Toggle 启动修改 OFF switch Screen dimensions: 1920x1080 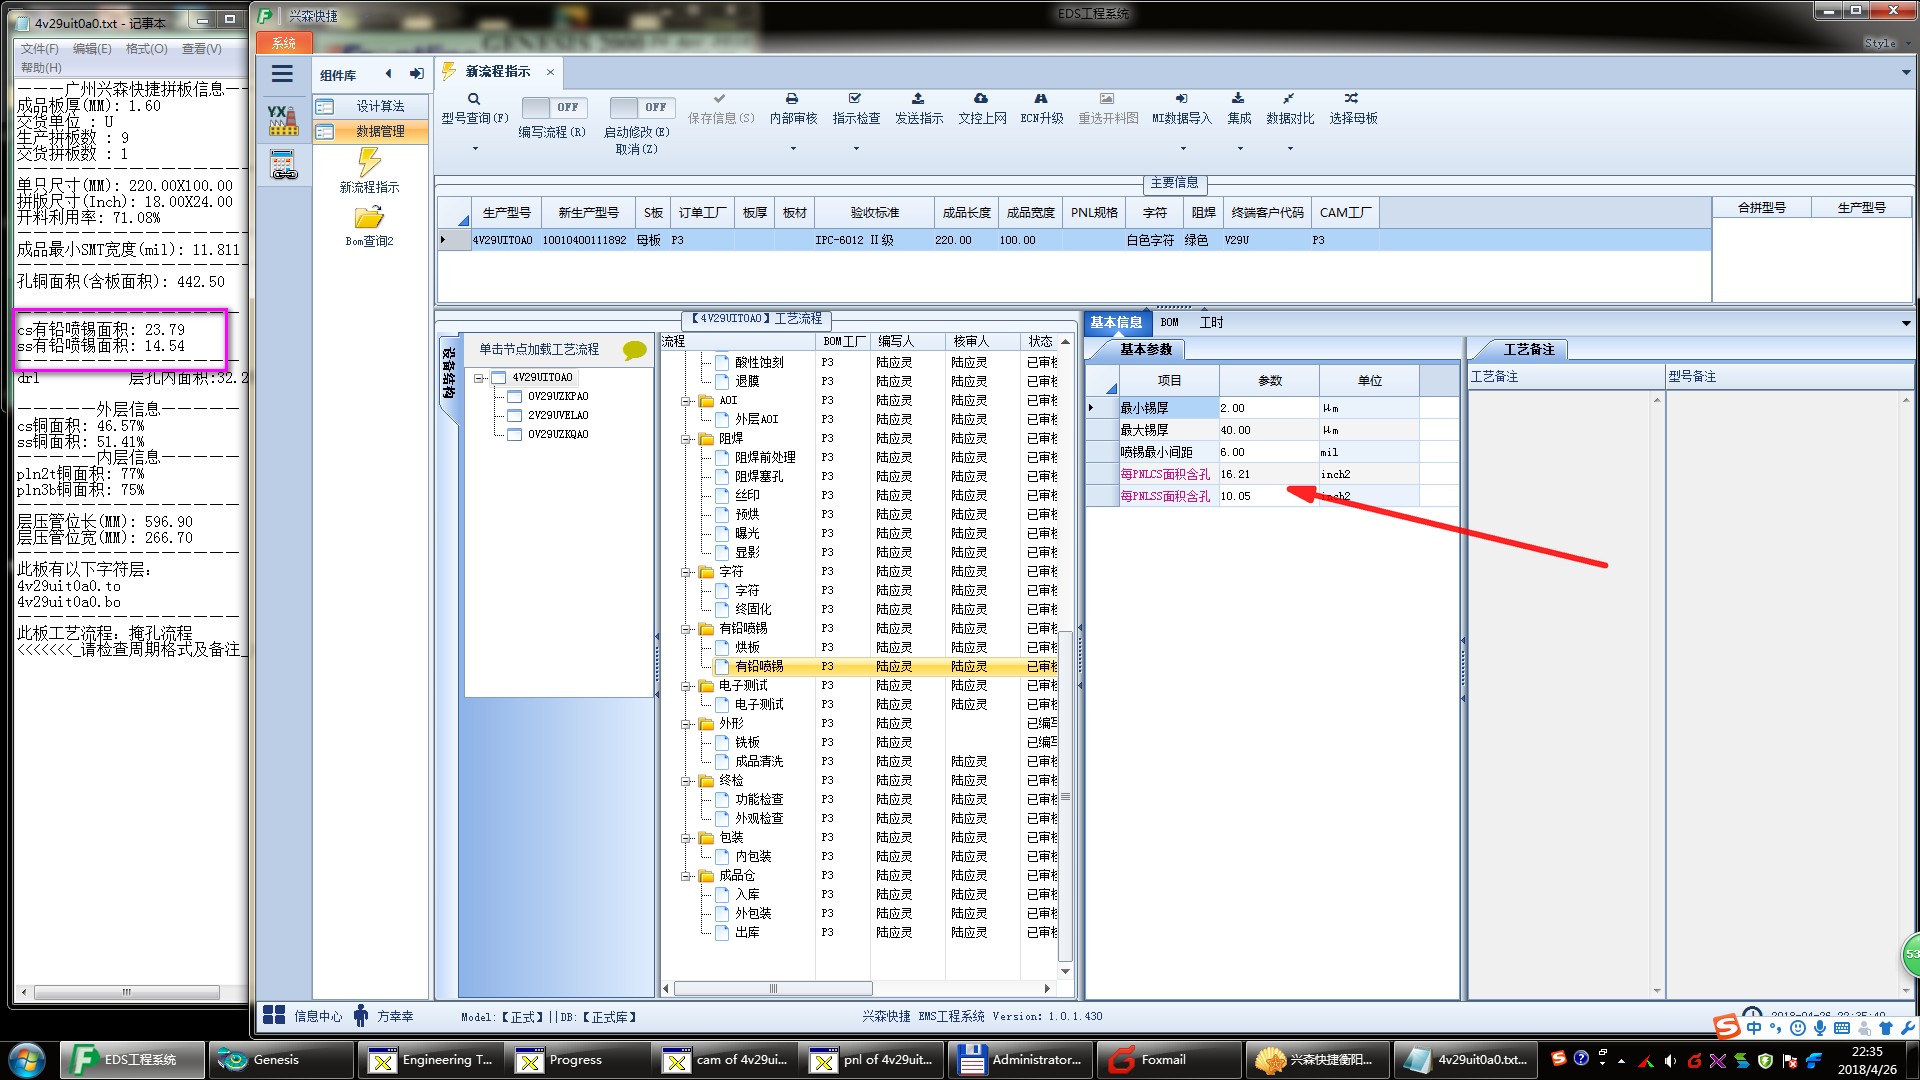point(642,107)
